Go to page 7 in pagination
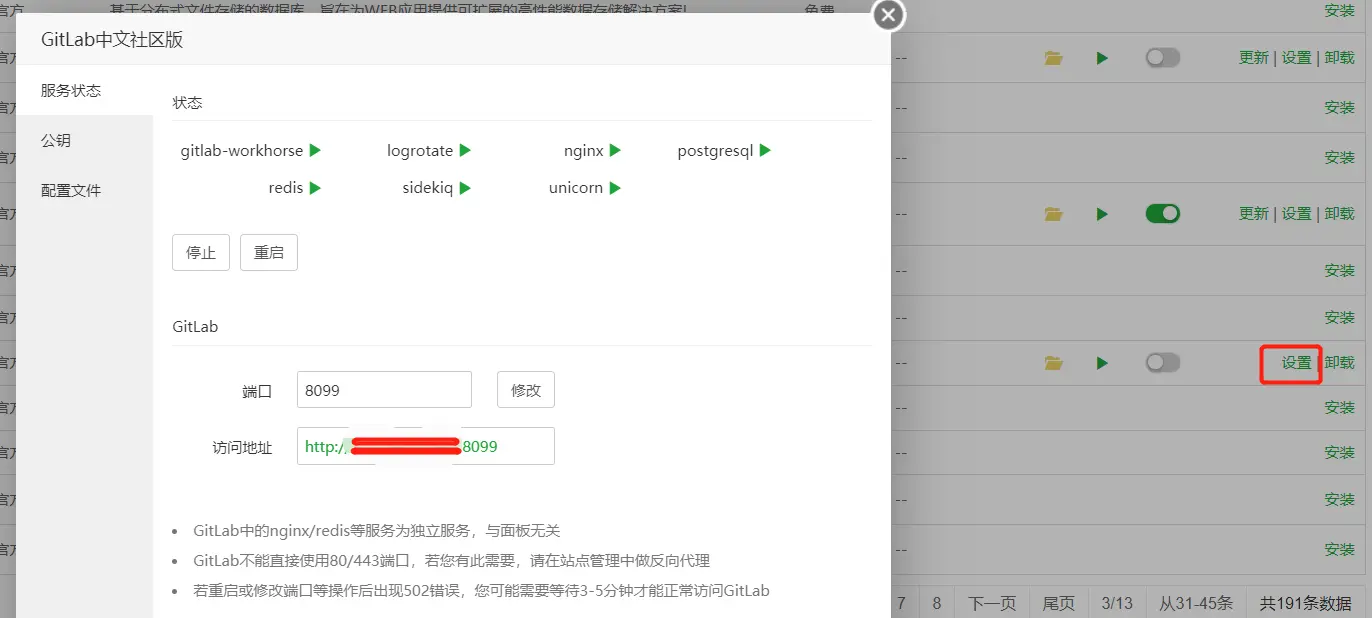The width and height of the screenshot is (1372, 618). coord(901,603)
